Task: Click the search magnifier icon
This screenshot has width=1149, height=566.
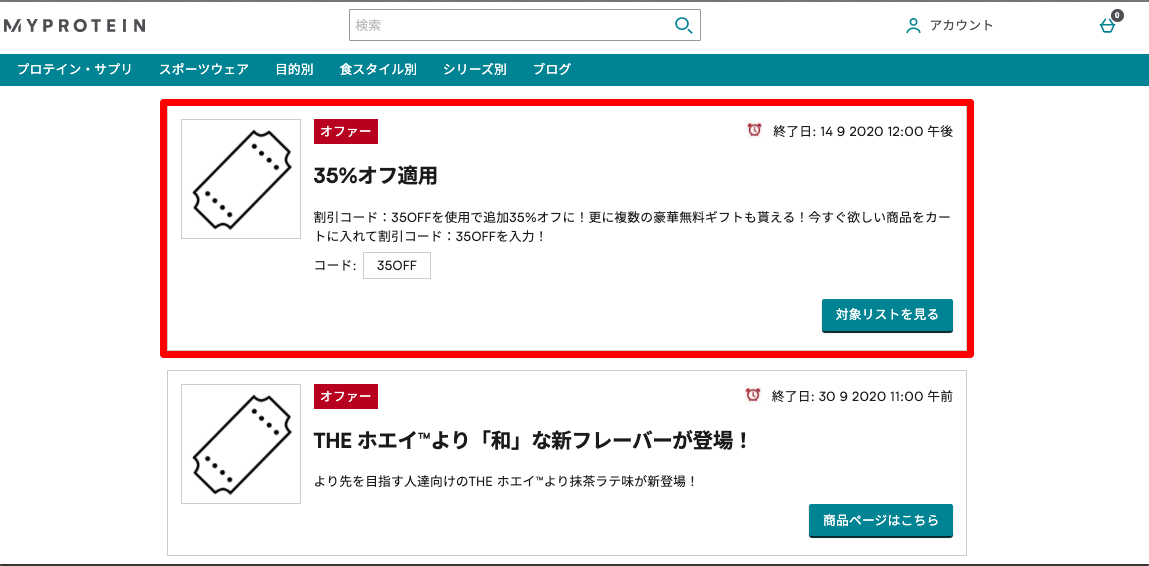Action: 683,26
